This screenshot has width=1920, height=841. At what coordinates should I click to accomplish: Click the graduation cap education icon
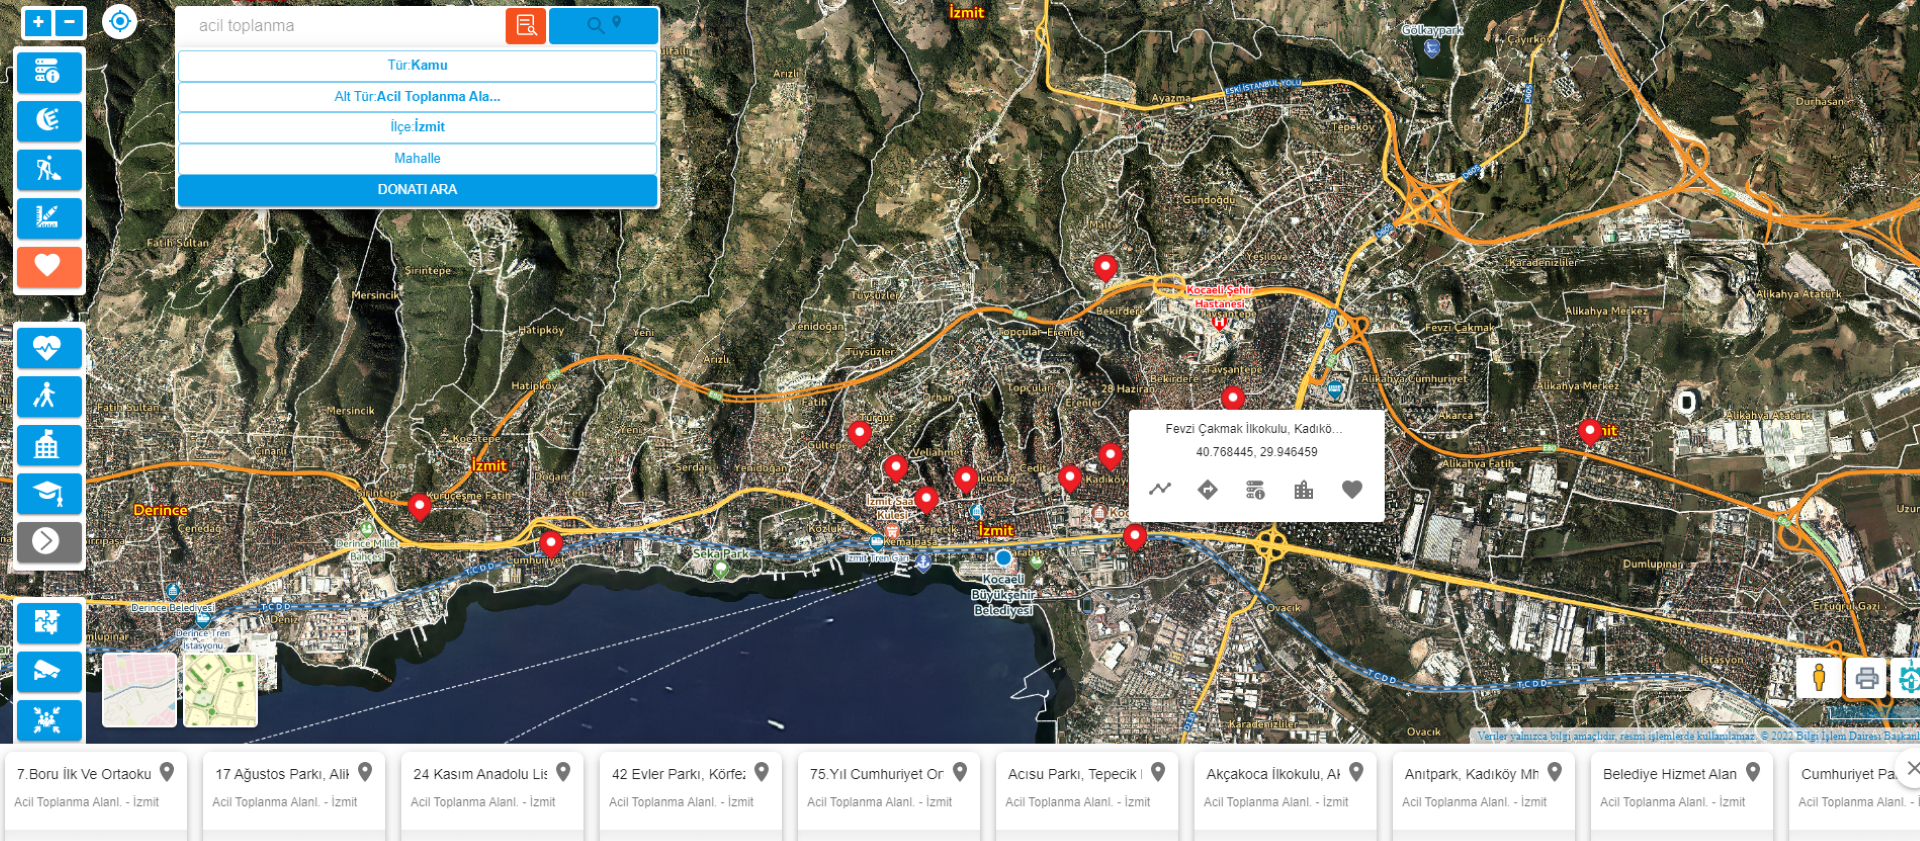pyautogui.click(x=48, y=493)
